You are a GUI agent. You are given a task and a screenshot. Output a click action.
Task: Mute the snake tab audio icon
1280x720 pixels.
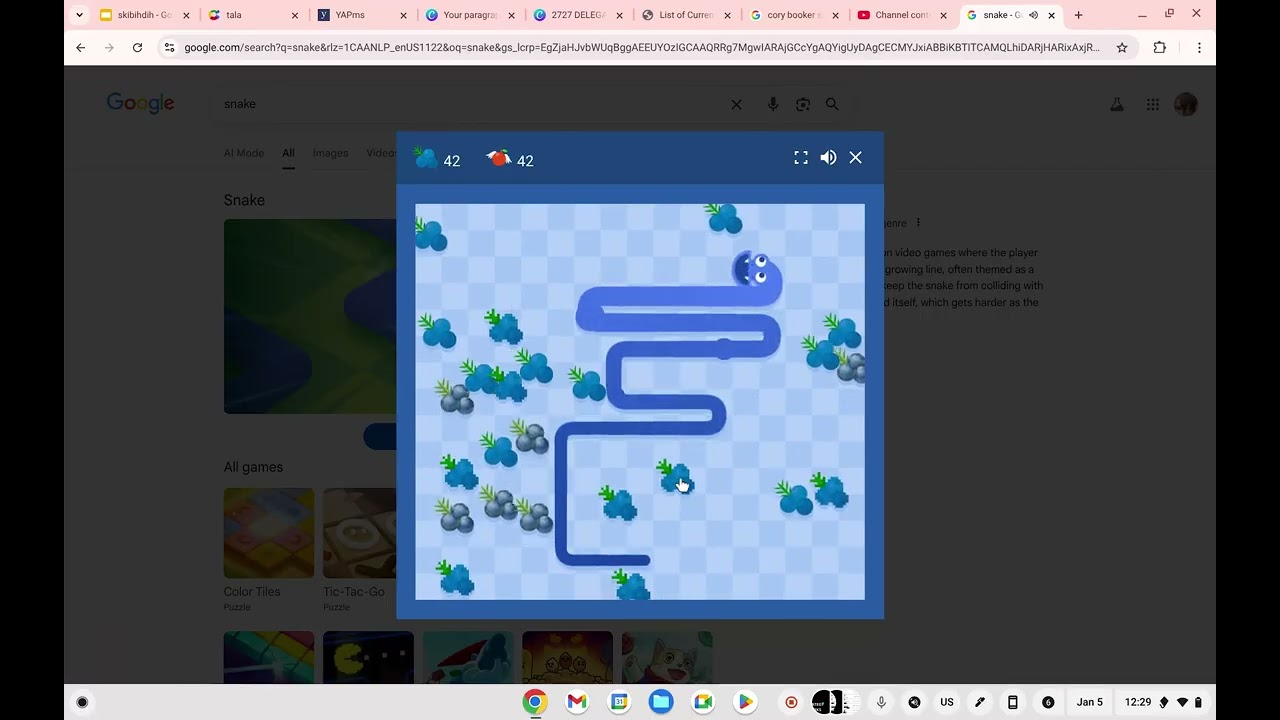pyautogui.click(x=1033, y=15)
